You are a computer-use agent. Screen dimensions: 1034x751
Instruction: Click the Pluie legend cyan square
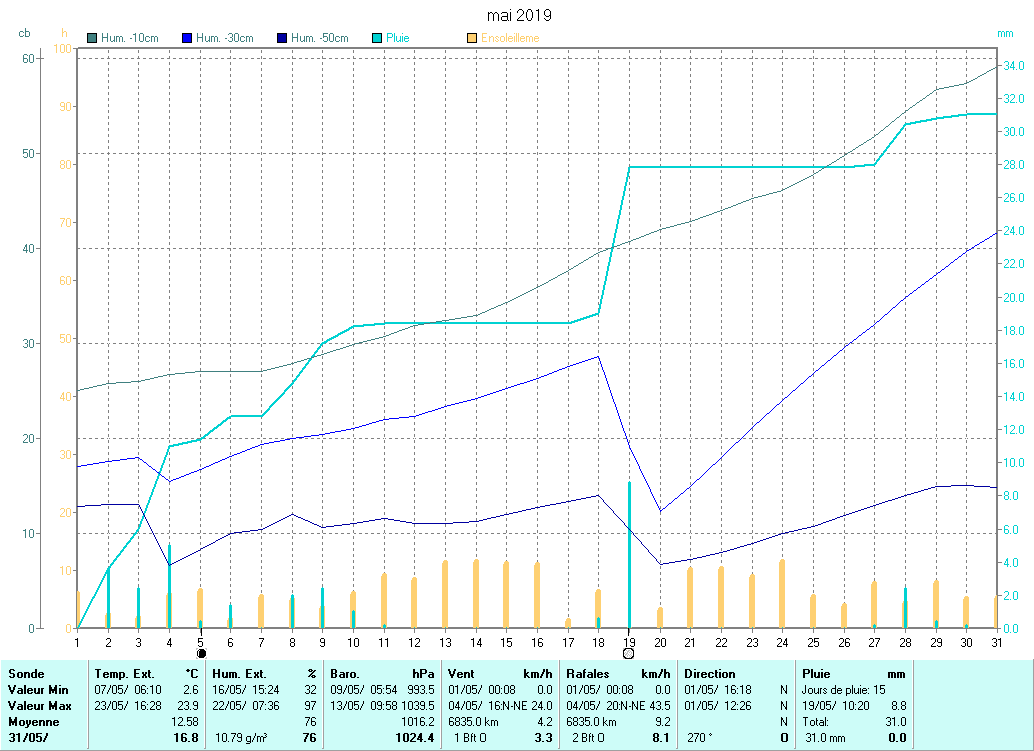point(377,38)
